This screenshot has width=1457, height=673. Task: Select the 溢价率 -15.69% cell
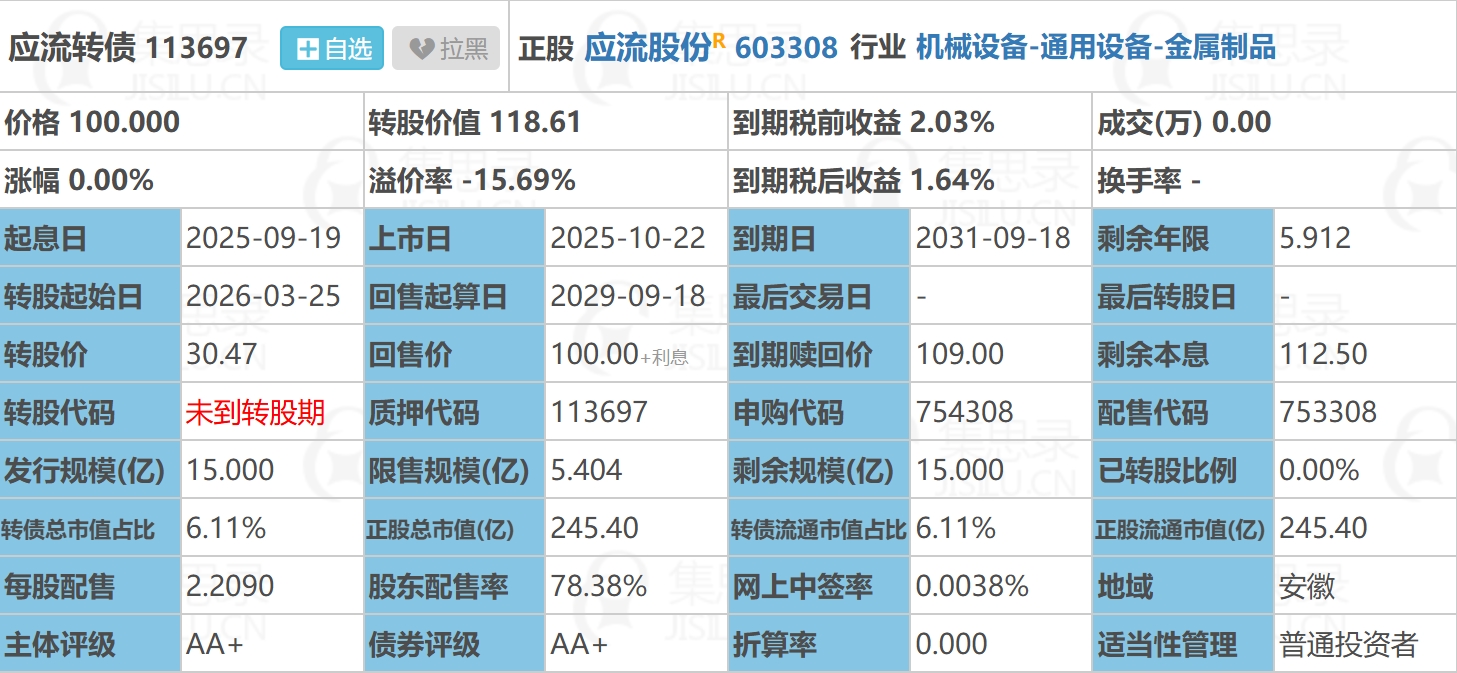(546, 180)
